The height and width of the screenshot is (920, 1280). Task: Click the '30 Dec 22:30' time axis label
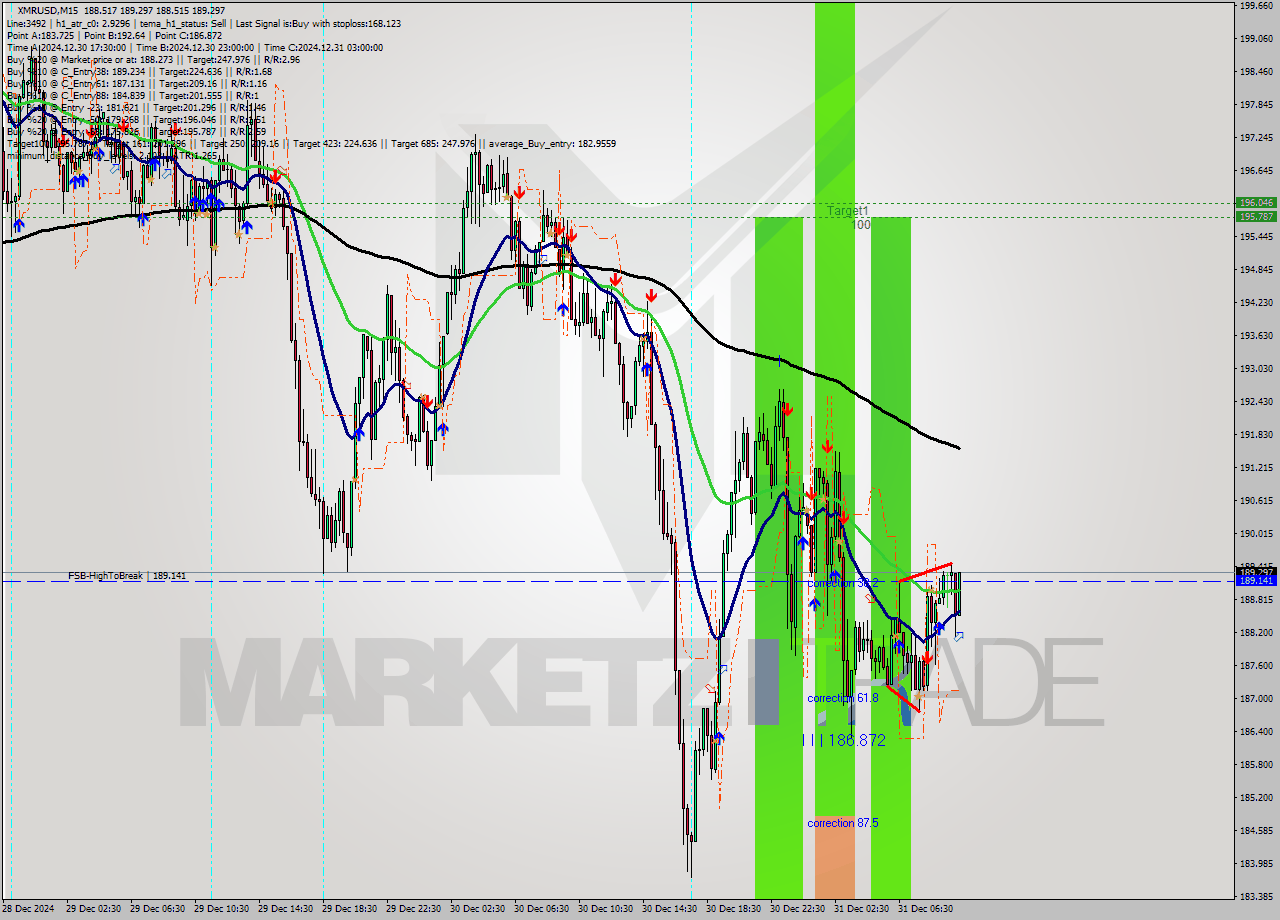tap(797, 909)
